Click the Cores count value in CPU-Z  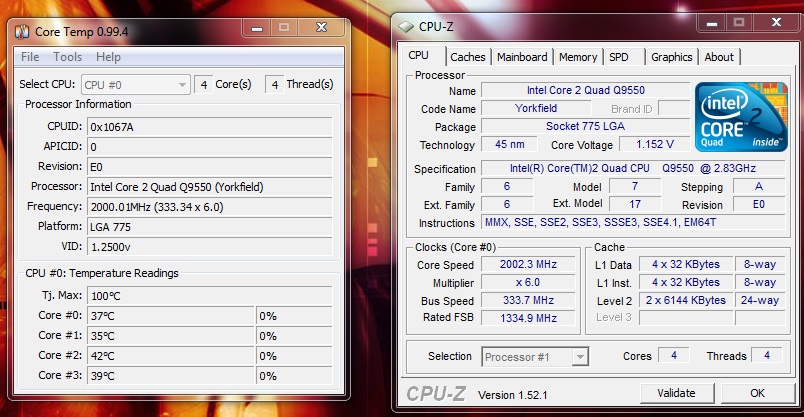674,355
